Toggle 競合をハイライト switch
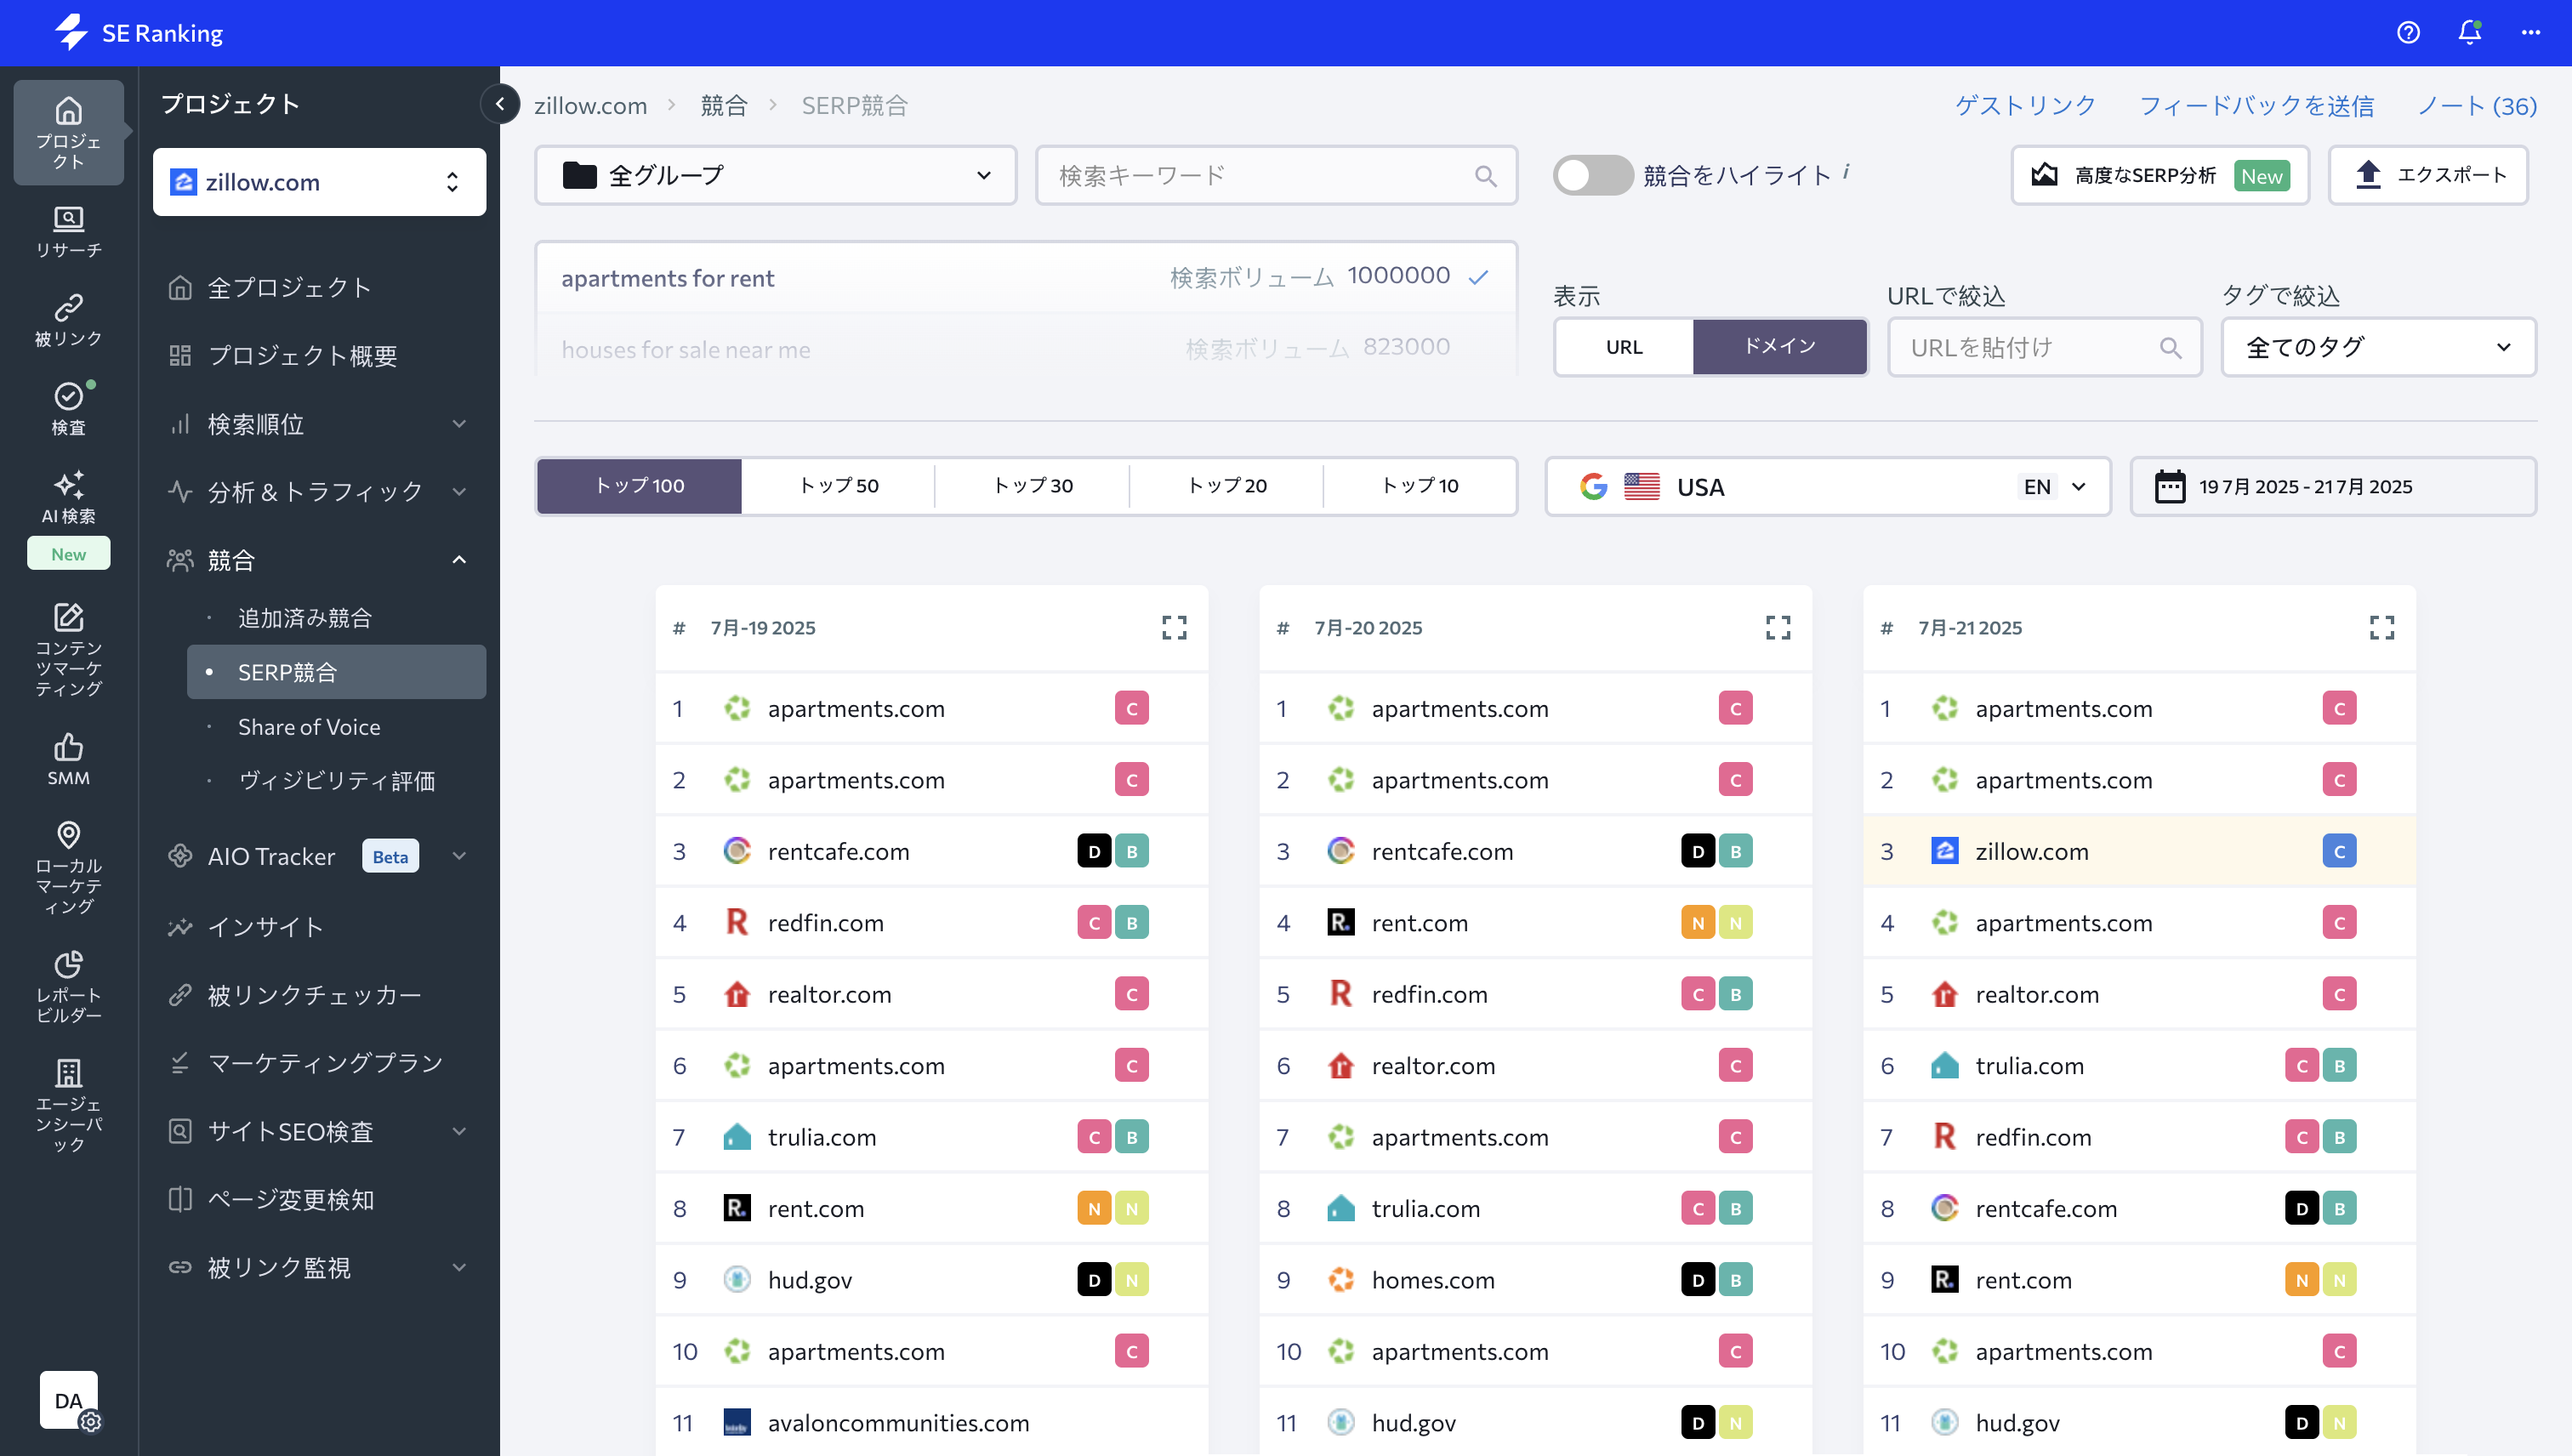 pos(1592,175)
